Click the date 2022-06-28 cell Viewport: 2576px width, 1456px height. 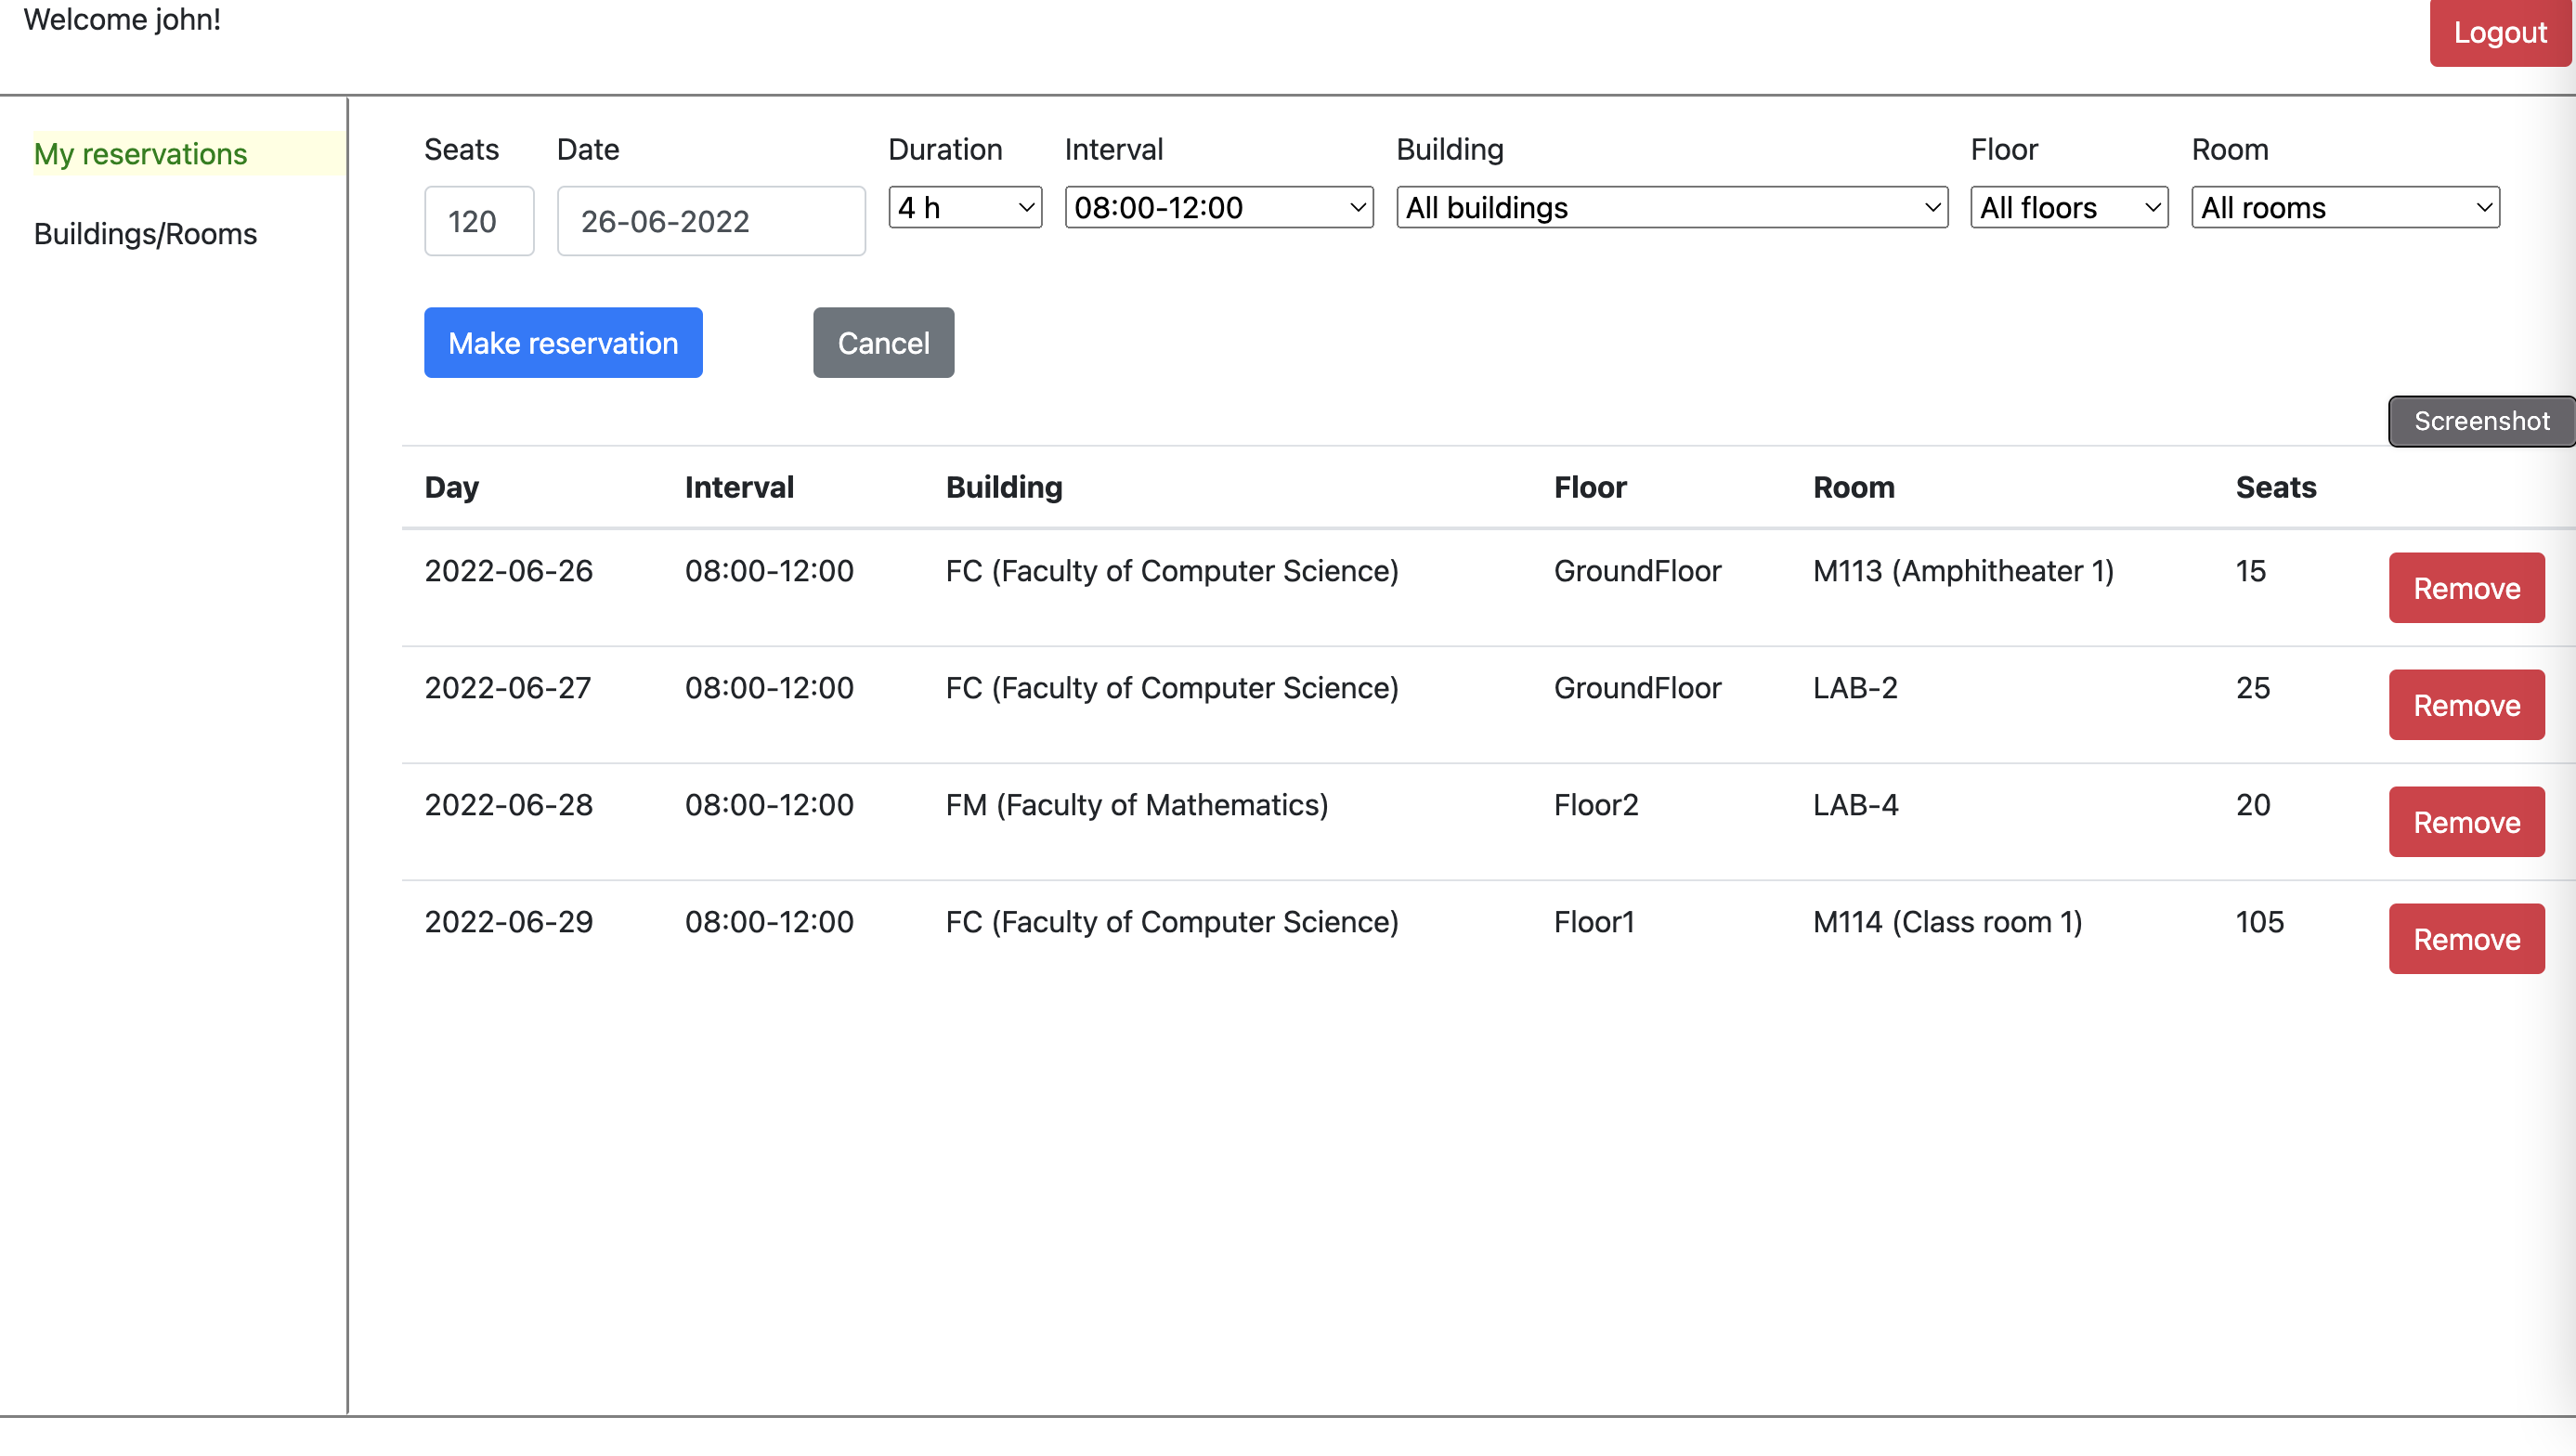point(508,805)
